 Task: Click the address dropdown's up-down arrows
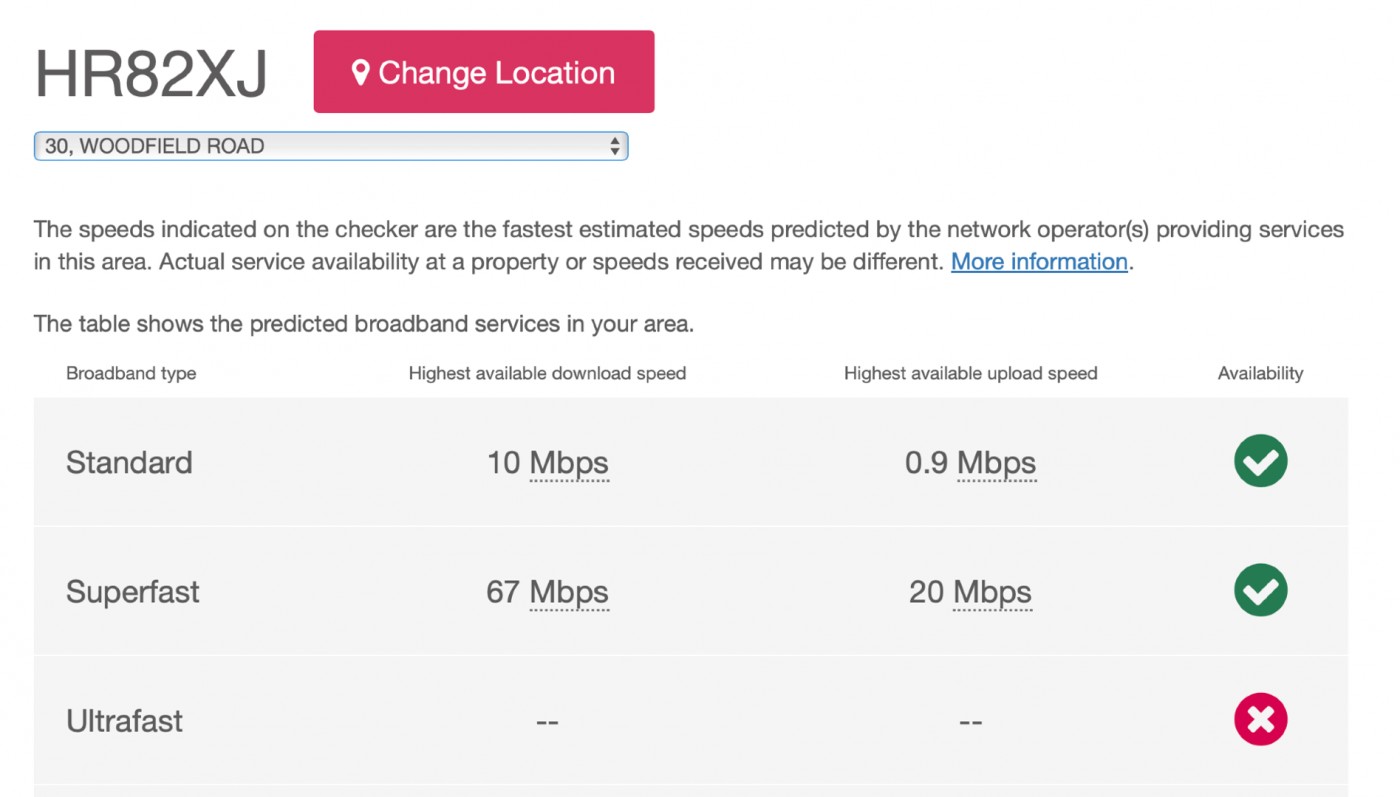point(614,146)
